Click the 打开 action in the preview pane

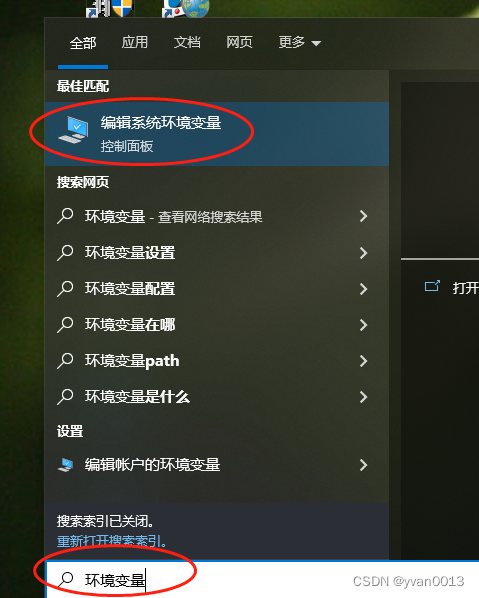pyautogui.click(x=465, y=288)
